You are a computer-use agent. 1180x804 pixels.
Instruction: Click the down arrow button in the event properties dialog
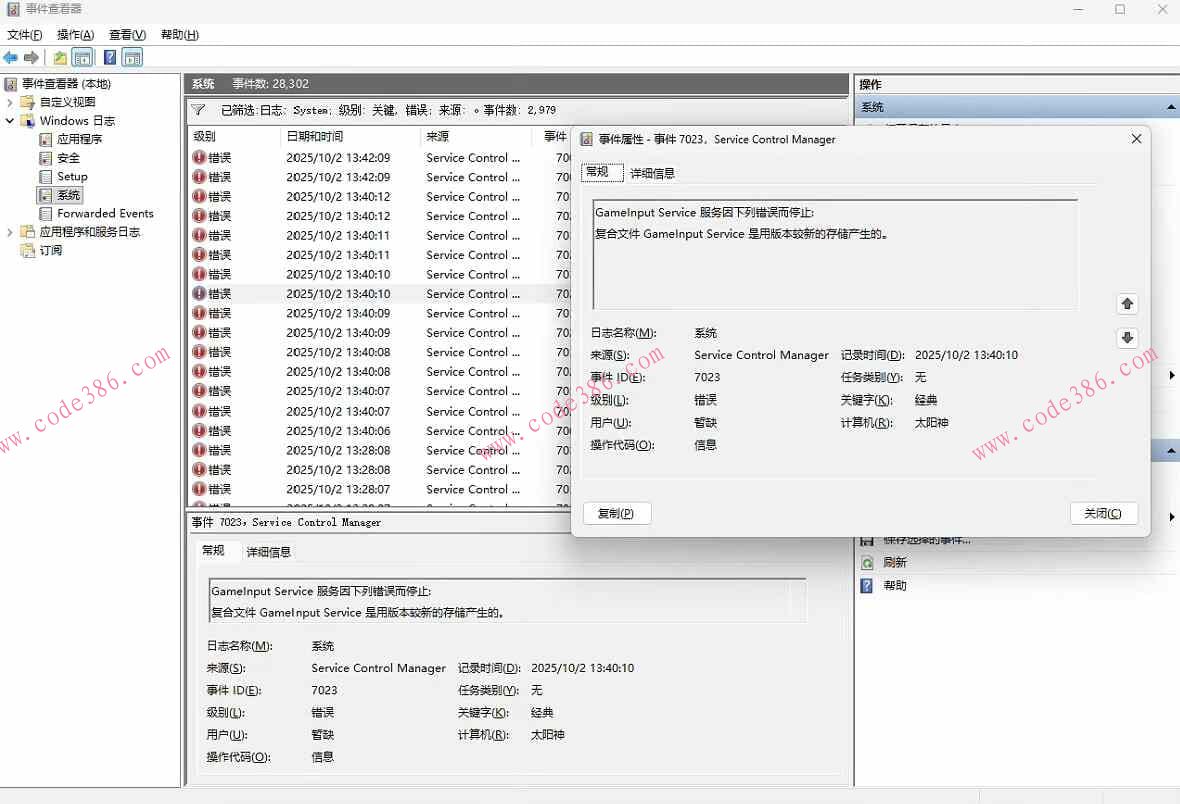point(1127,338)
